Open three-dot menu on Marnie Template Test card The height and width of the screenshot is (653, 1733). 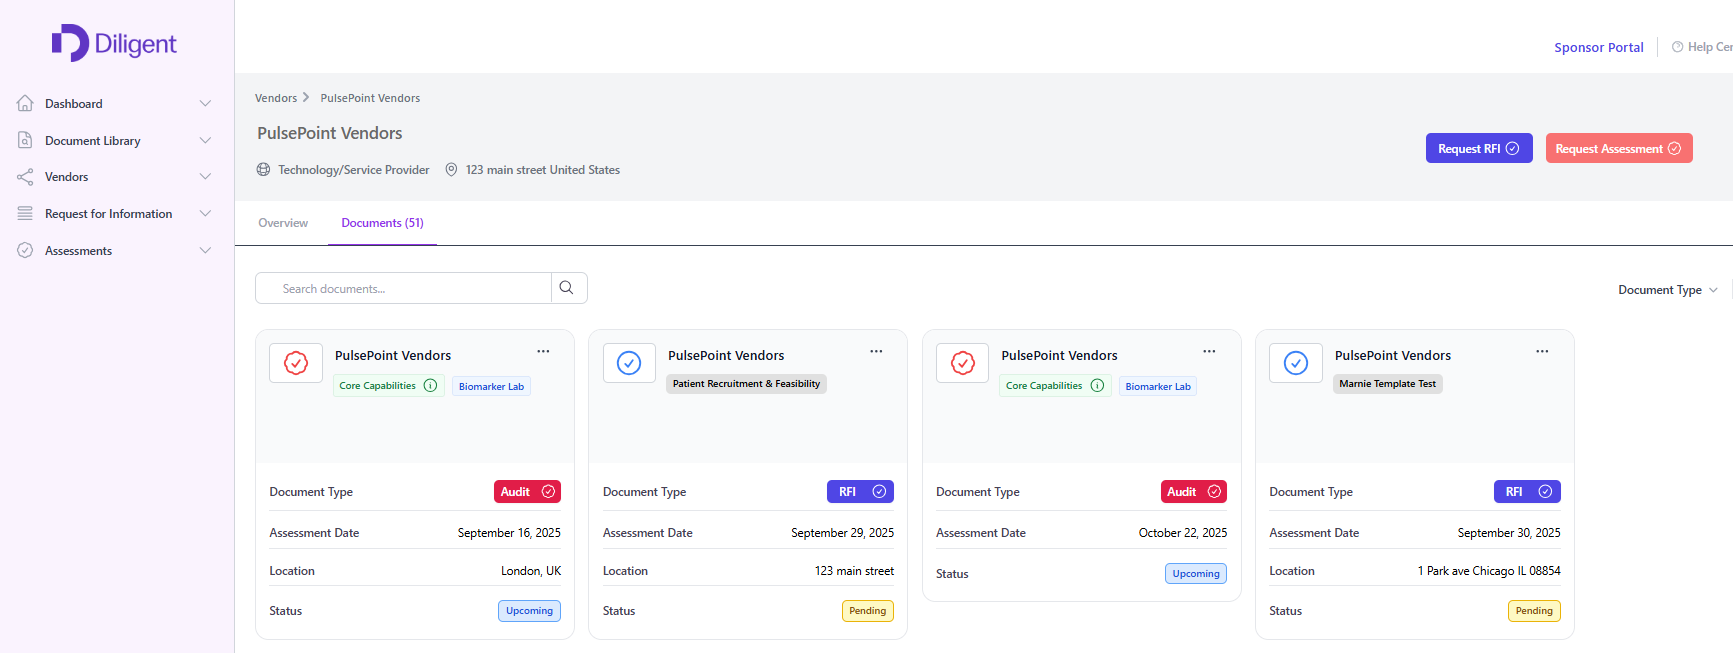click(x=1542, y=351)
